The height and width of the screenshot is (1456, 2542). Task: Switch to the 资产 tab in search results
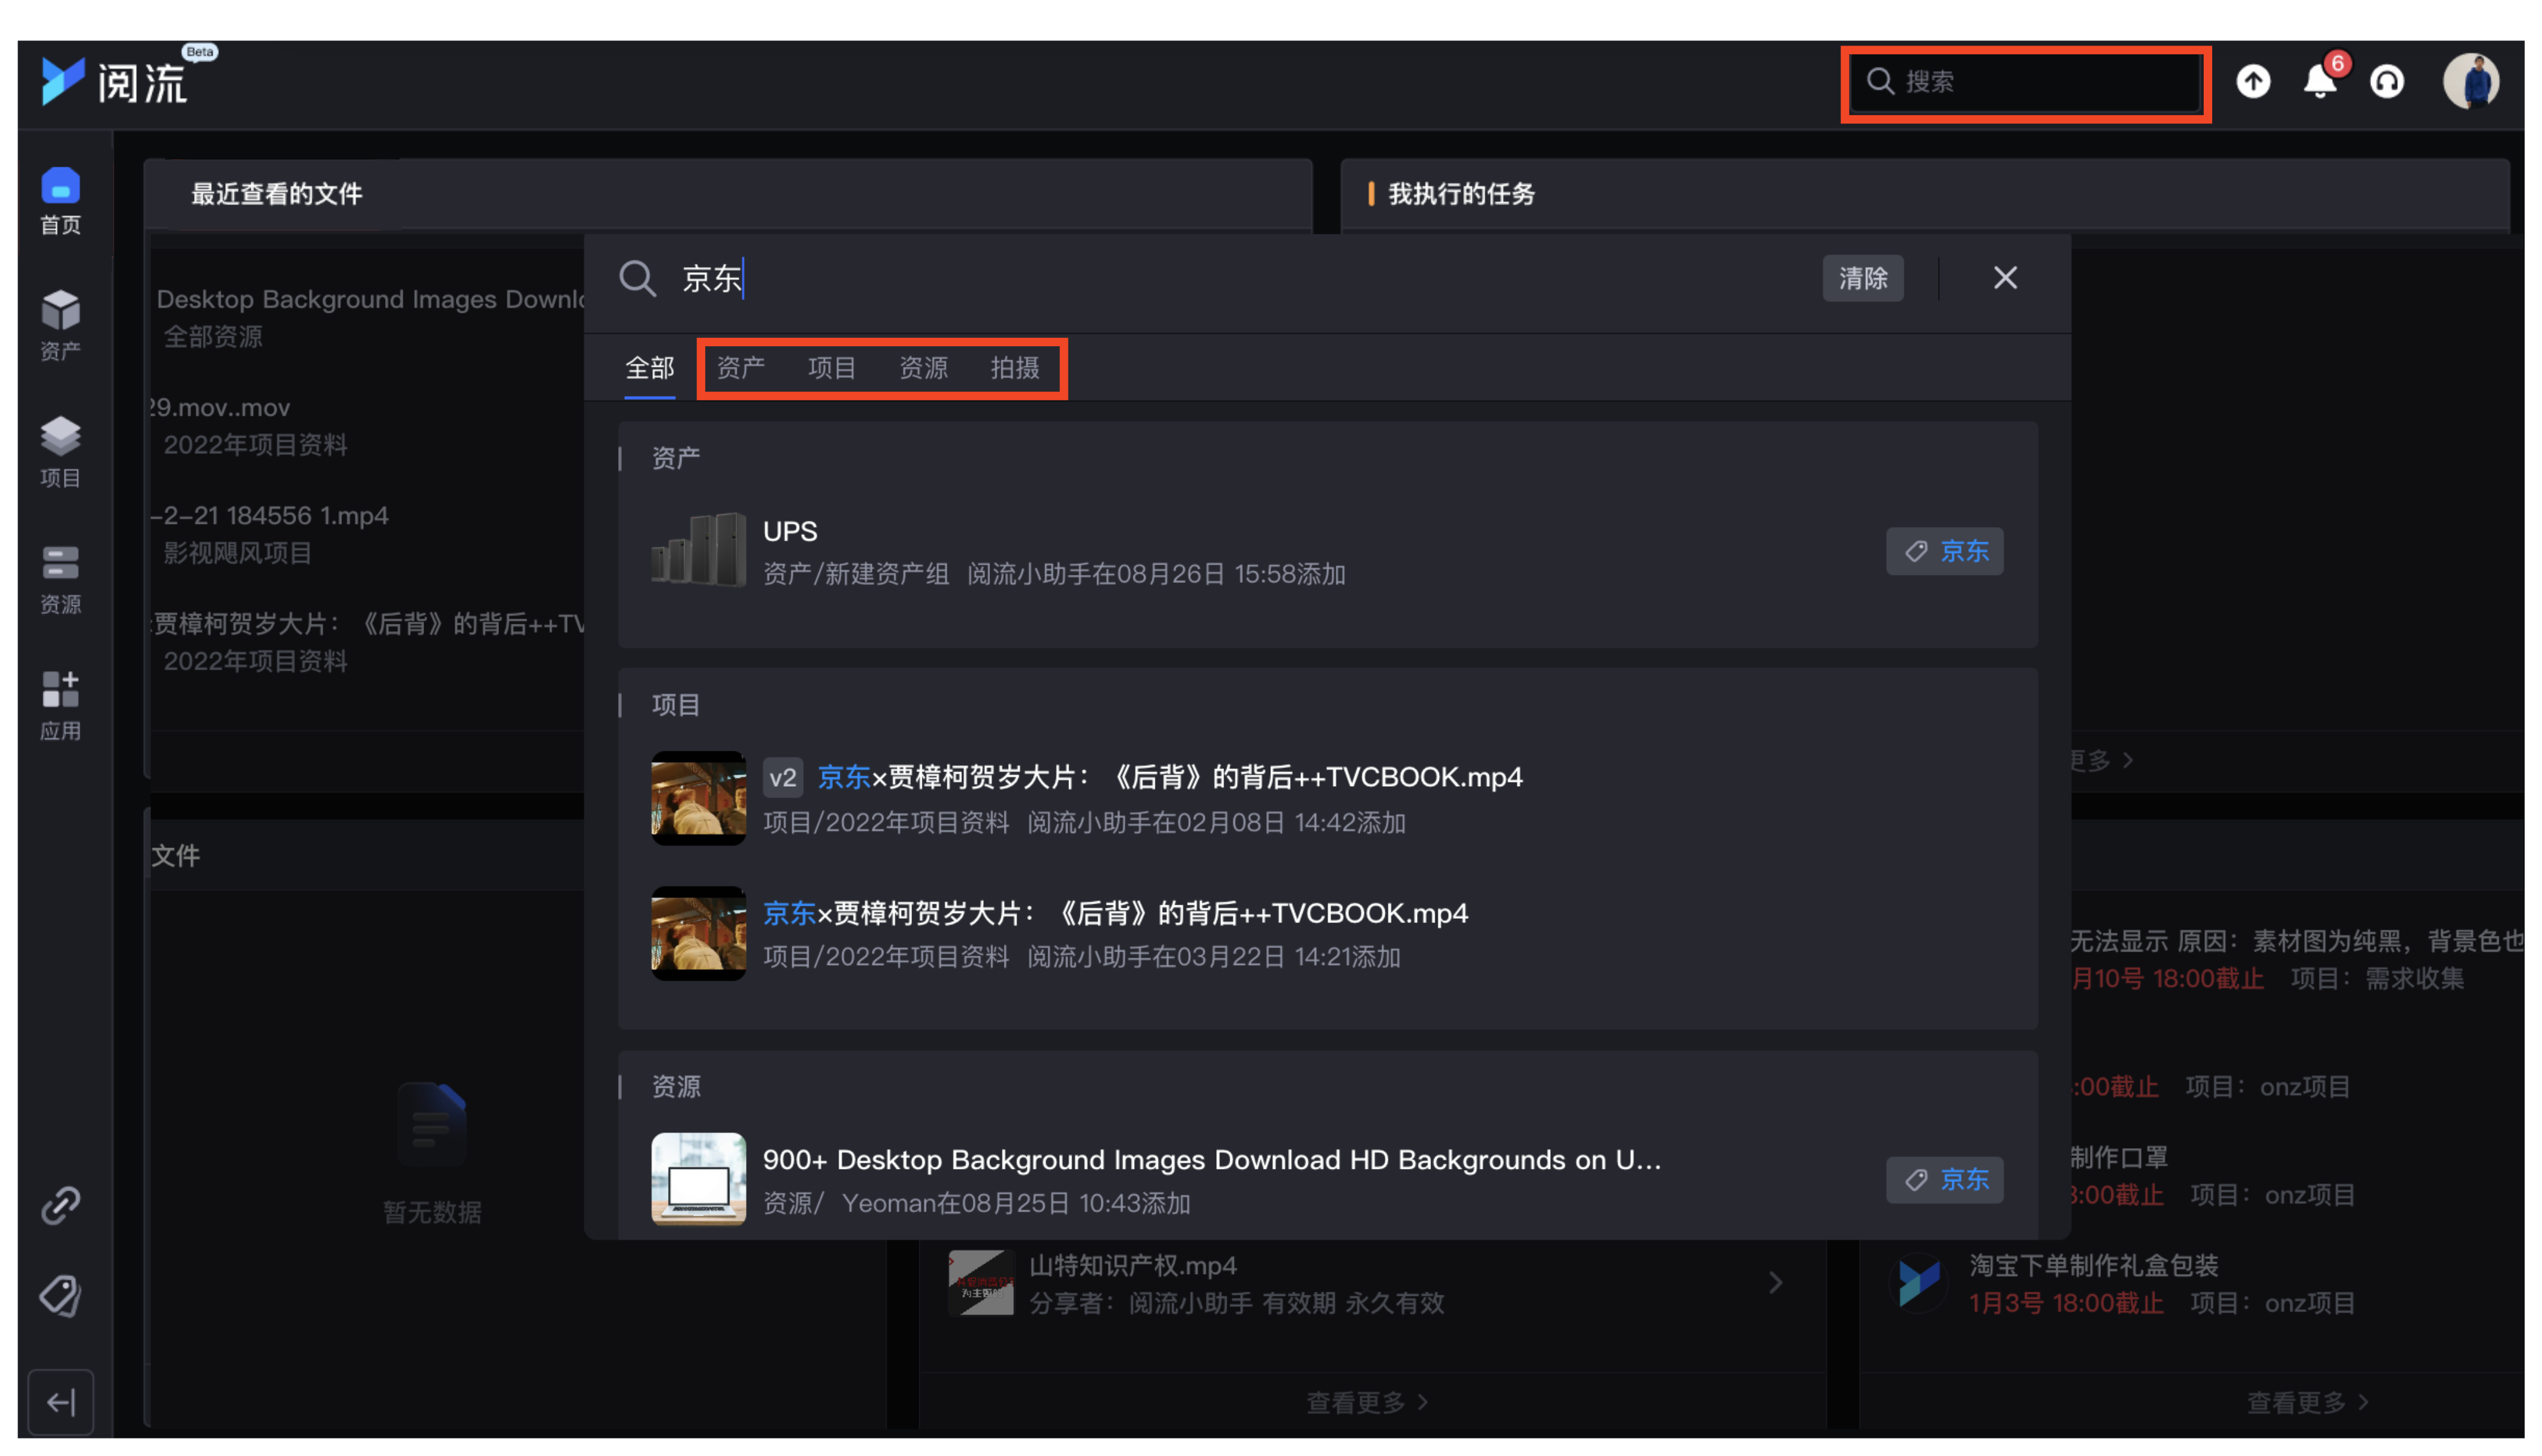point(741,368)
